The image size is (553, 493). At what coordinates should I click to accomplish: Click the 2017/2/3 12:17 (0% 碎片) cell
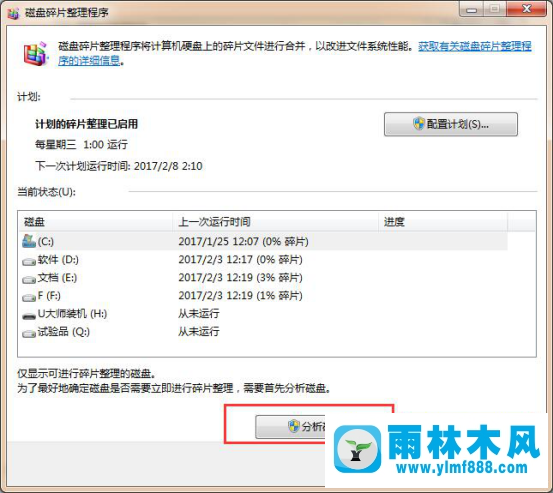point(241,260)
